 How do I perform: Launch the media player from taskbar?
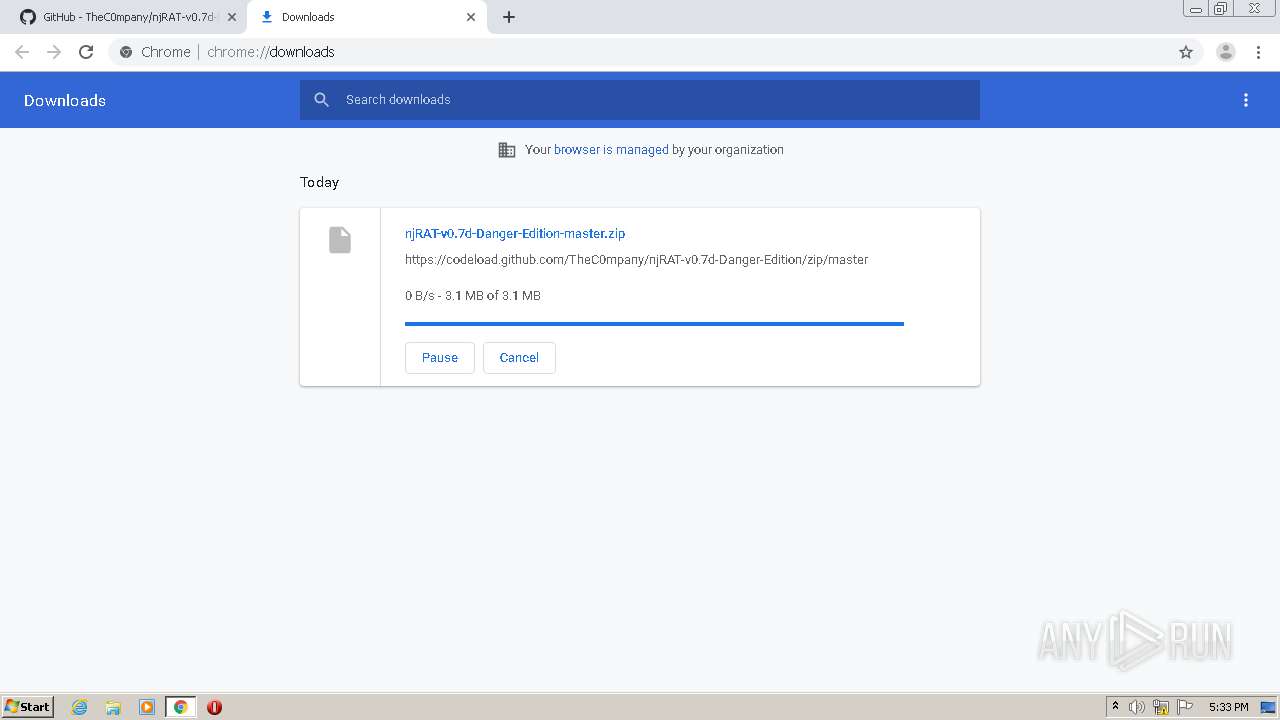click(x=147, y=707)
